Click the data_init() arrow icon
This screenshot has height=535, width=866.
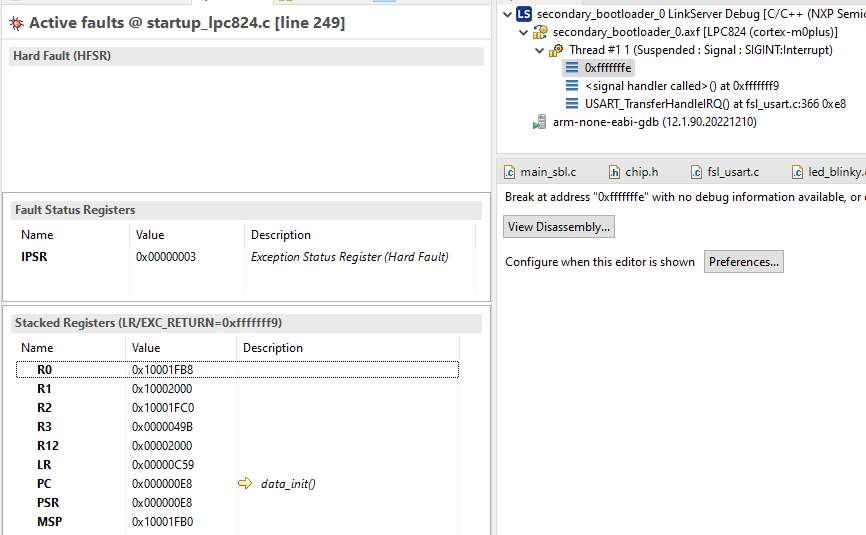(x=246, y=484)
